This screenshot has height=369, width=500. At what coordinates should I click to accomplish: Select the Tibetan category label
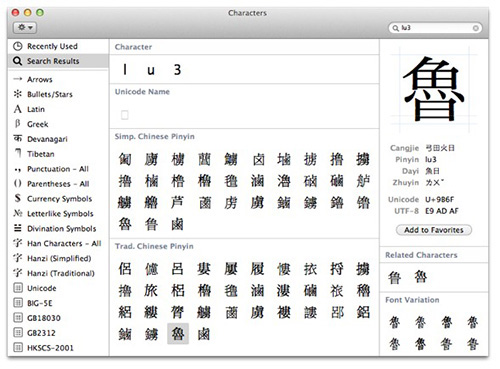pyautogui.click(x=41, y=154)
